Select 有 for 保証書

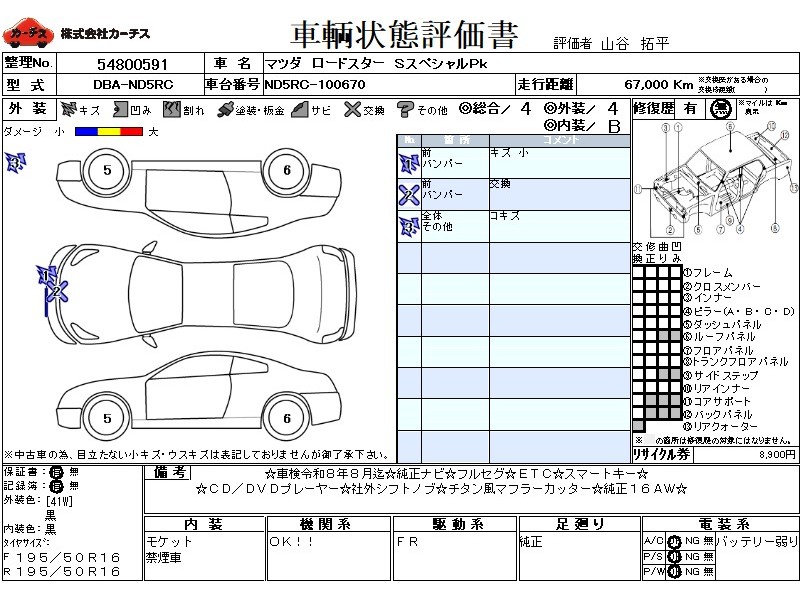[56, 472]
